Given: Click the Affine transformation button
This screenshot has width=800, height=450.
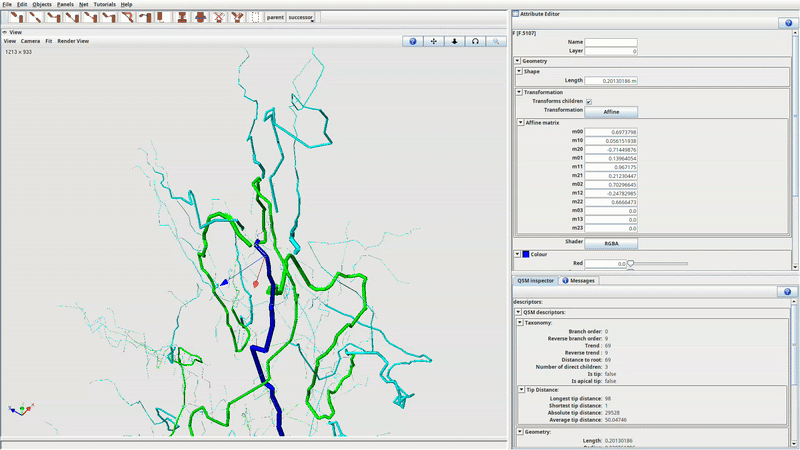Looking at the screenshot, I should pyautogui.click(x=611, y=111).
